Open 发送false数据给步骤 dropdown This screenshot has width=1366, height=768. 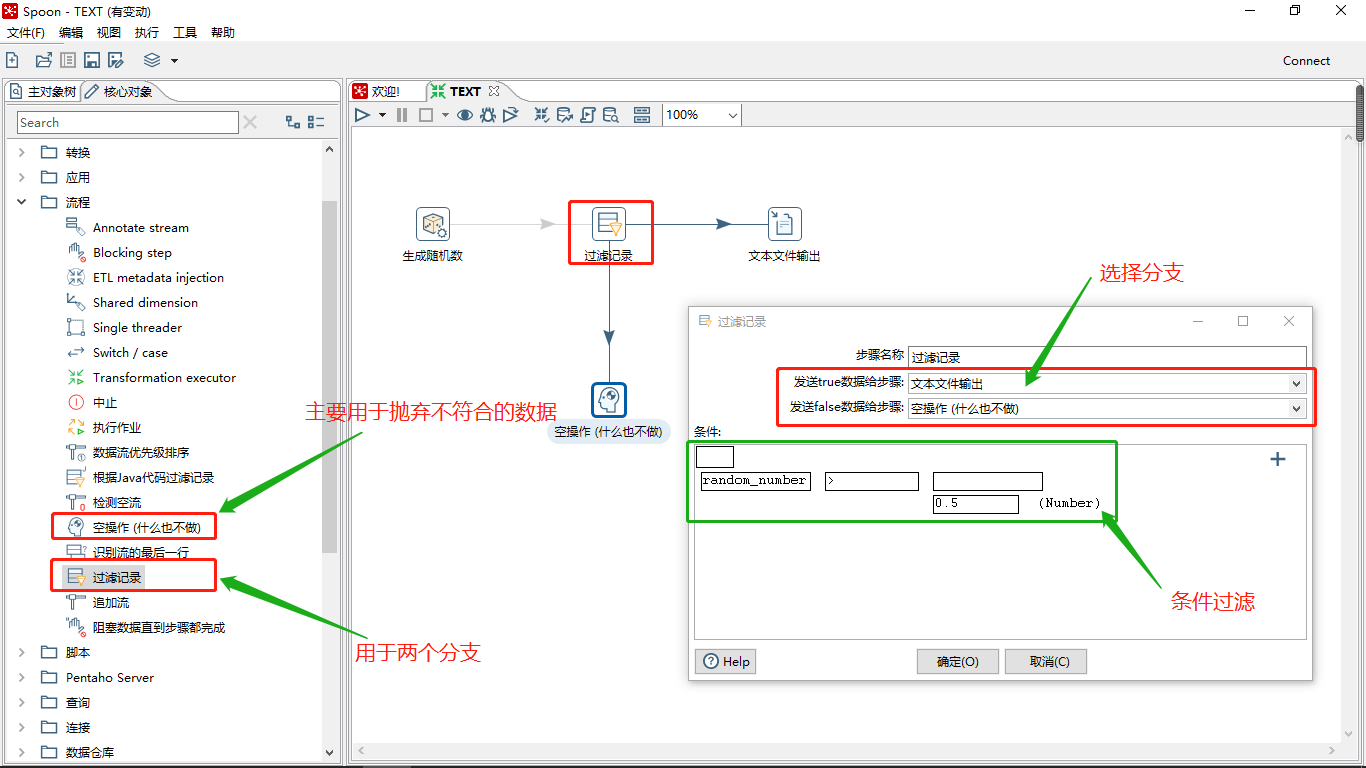(1296, 408)
